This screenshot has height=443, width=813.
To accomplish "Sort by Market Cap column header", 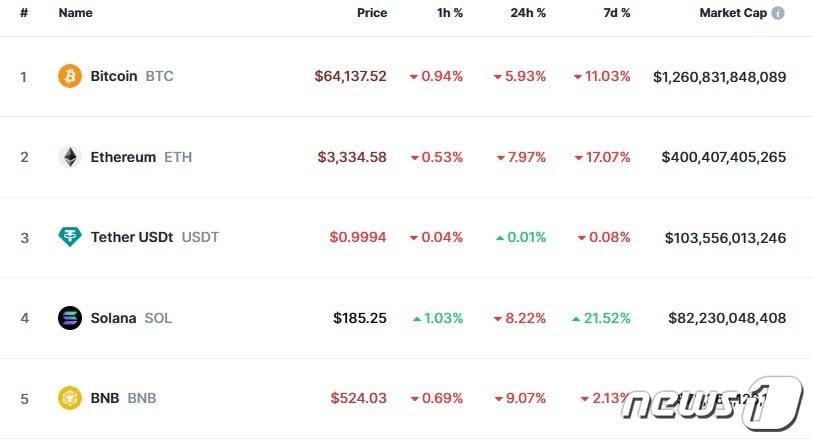I will (734, 13).
